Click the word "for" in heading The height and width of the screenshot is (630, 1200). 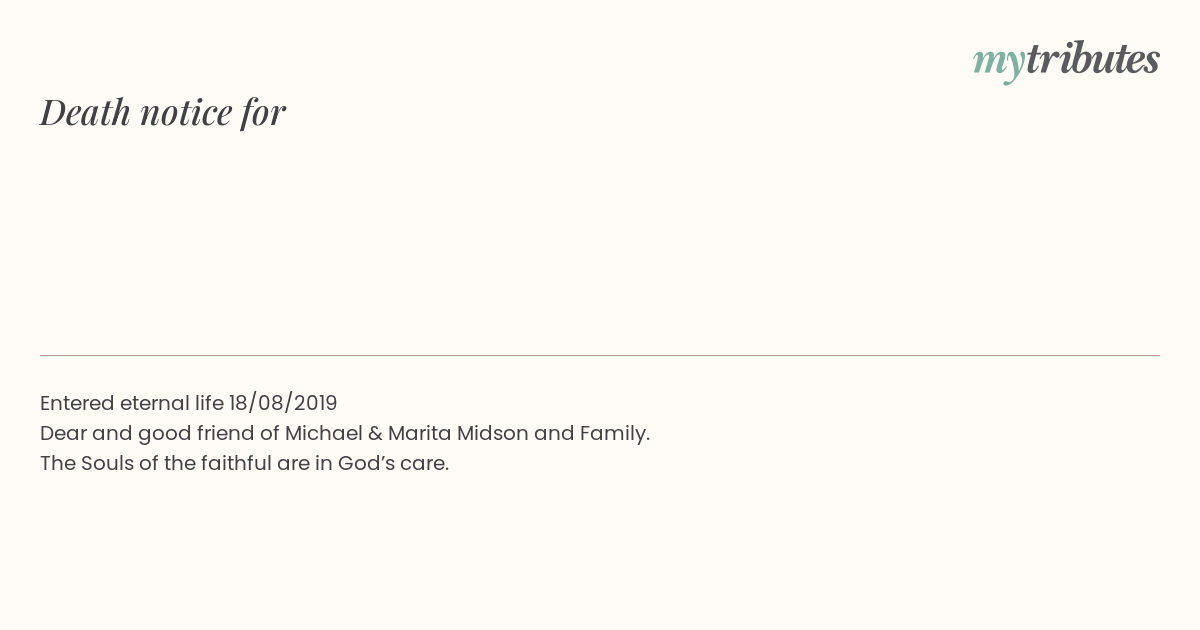263,113
